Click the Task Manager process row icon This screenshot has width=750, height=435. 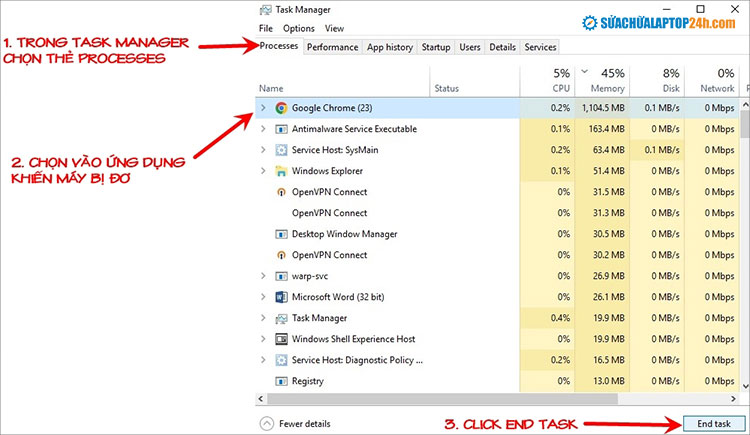coord(281,318)
